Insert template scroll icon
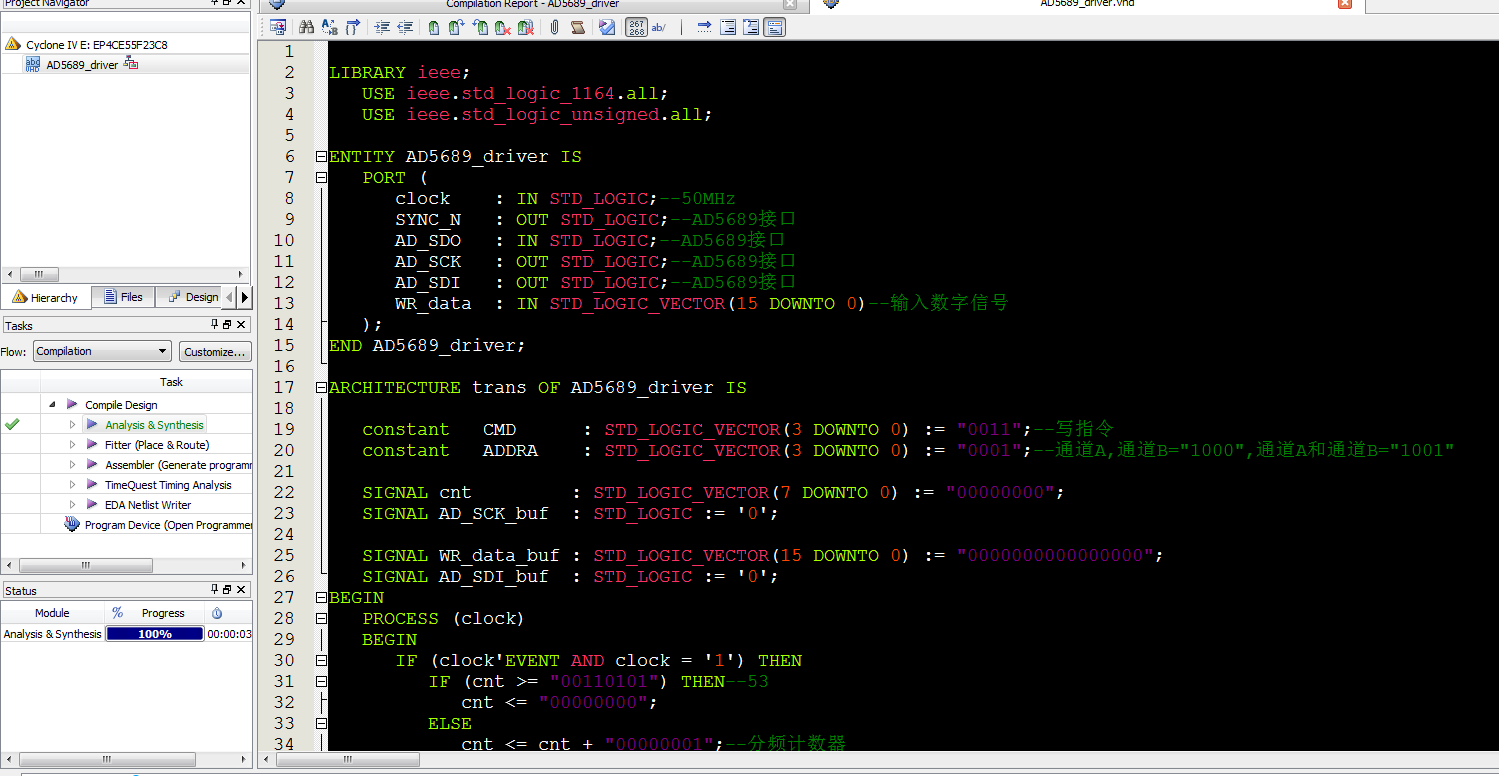The image size is (1499, 776). (577, 27)
